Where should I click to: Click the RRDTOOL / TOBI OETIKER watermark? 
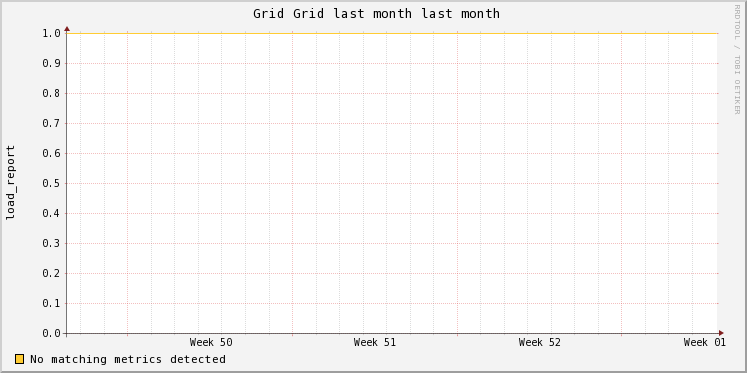coord(737,60)
